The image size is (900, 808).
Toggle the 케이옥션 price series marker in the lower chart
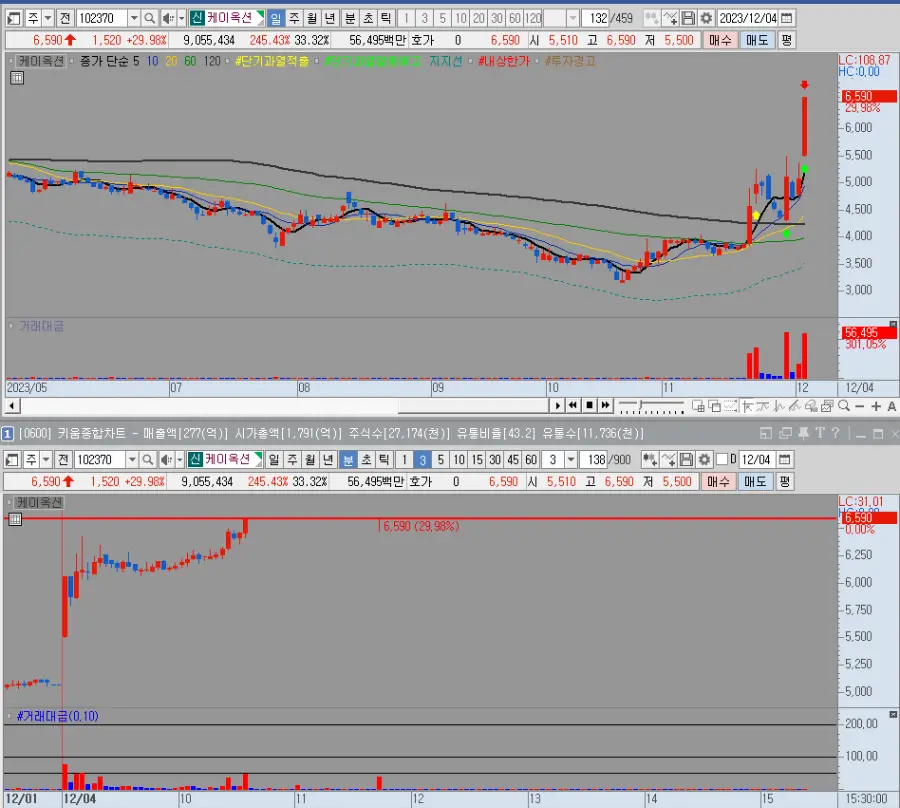pyautogui.click(x=9, y=503)
